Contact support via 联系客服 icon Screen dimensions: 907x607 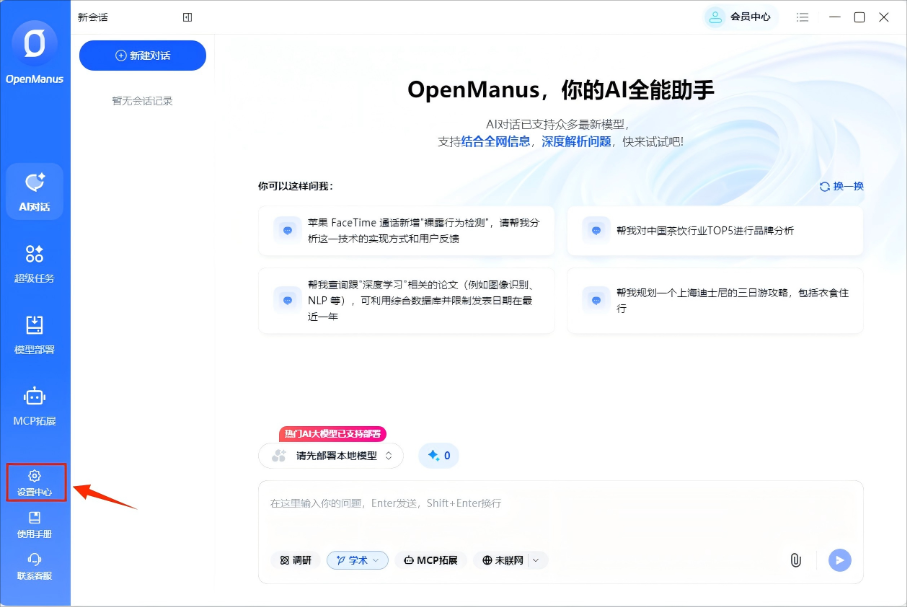(35, 567)
